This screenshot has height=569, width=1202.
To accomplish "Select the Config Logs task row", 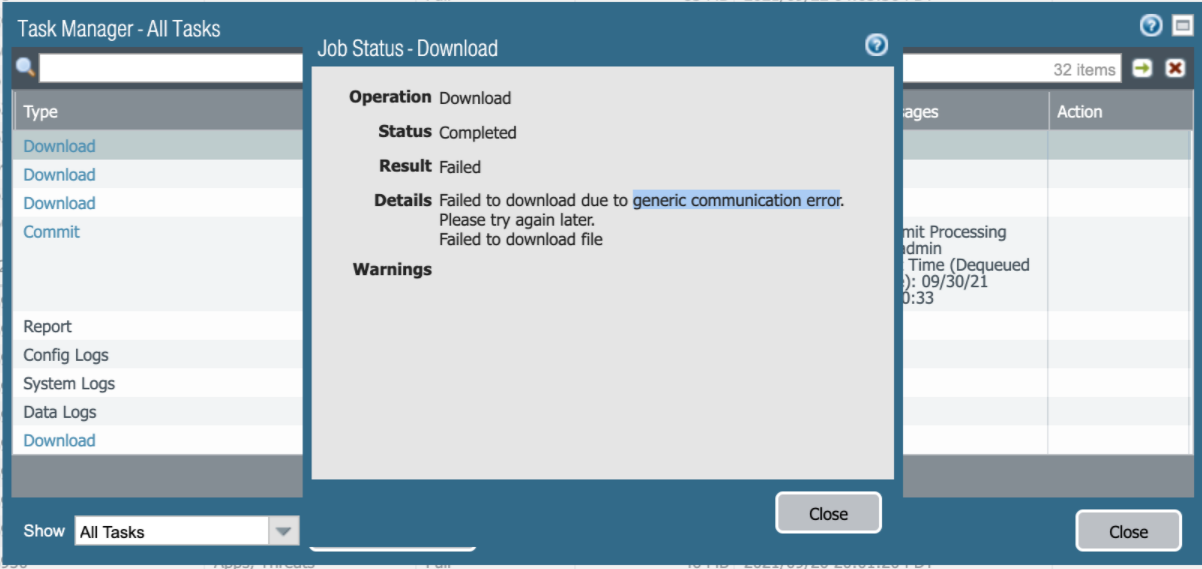I will coord(66,355).
